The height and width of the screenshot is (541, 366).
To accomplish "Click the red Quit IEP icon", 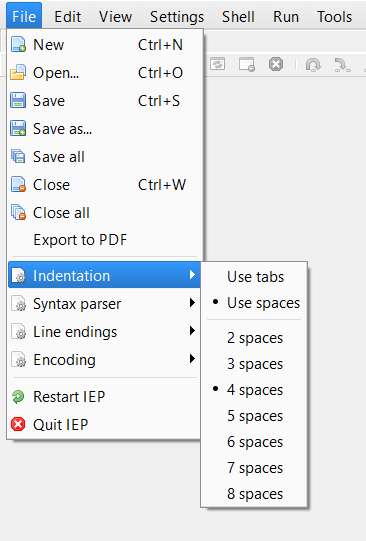I will tap(18, 424).
